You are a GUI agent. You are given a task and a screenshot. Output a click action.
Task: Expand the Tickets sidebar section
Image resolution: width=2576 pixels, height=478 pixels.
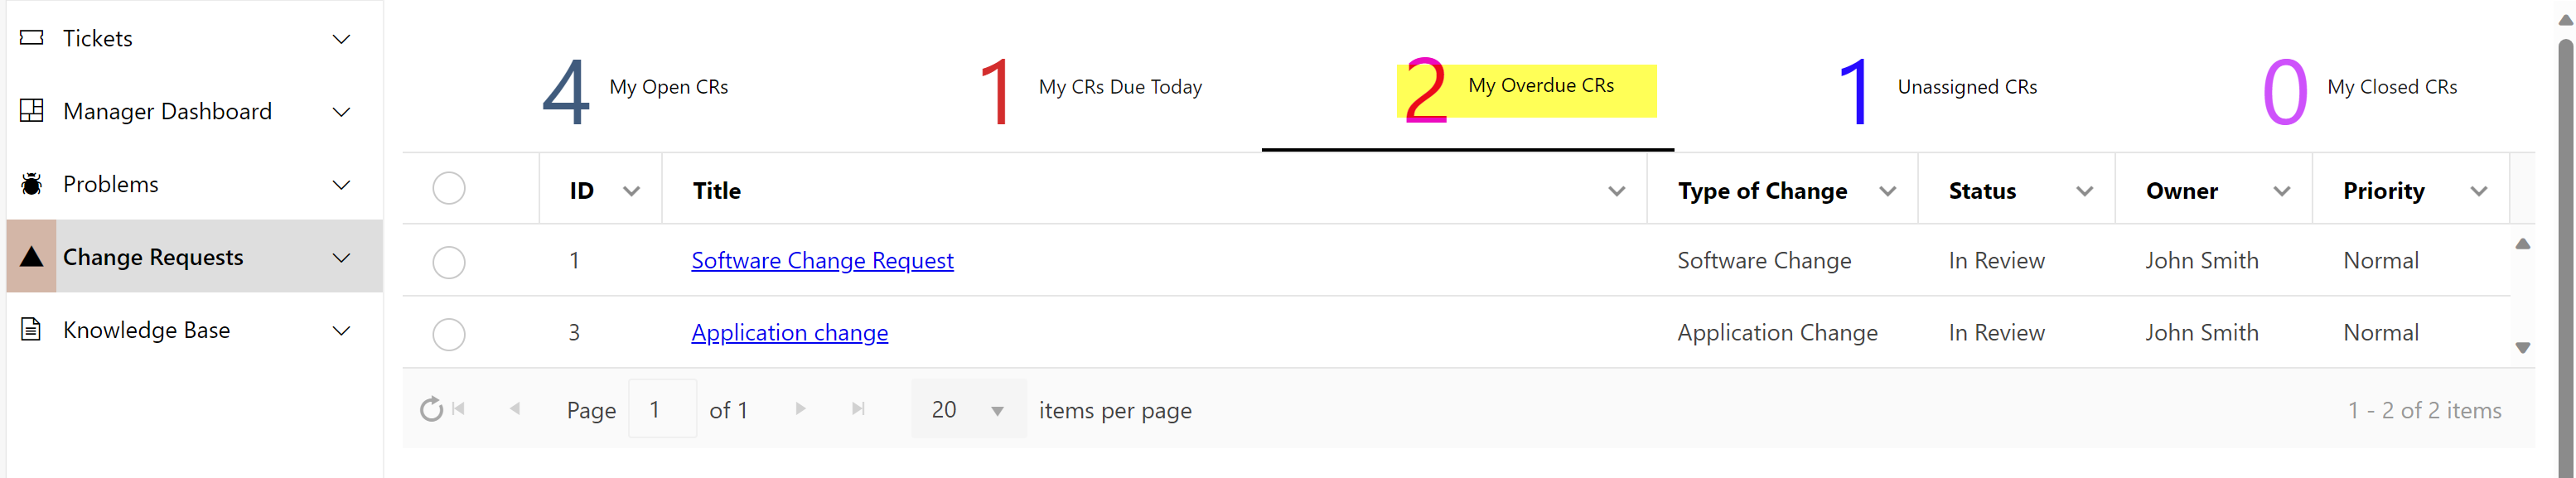tap(341, 39)
